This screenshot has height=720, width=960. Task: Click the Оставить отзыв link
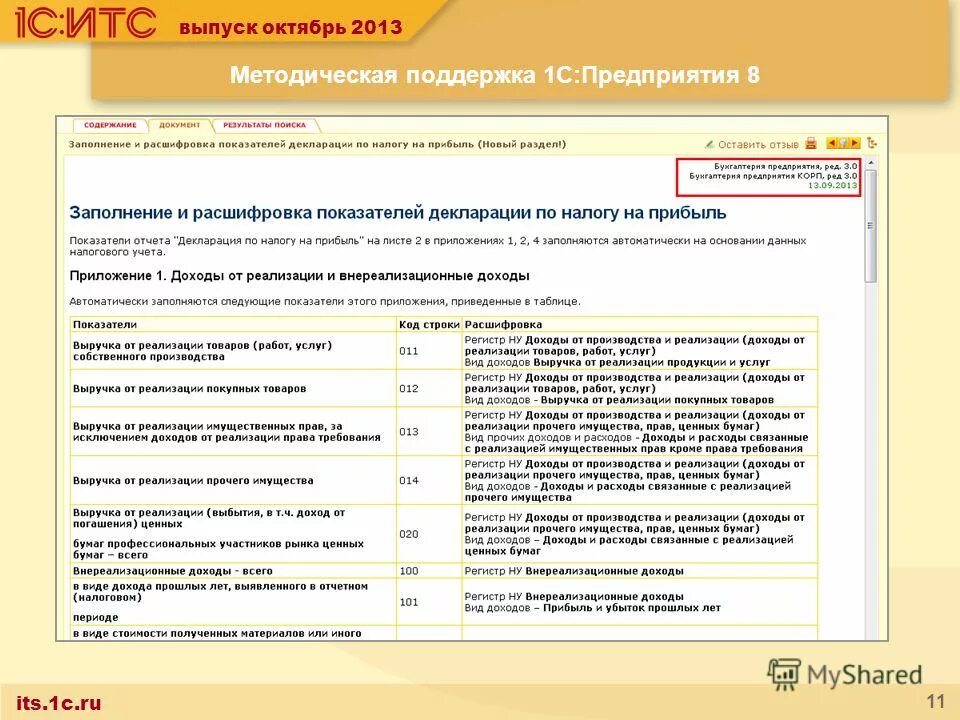click(758, 144)
